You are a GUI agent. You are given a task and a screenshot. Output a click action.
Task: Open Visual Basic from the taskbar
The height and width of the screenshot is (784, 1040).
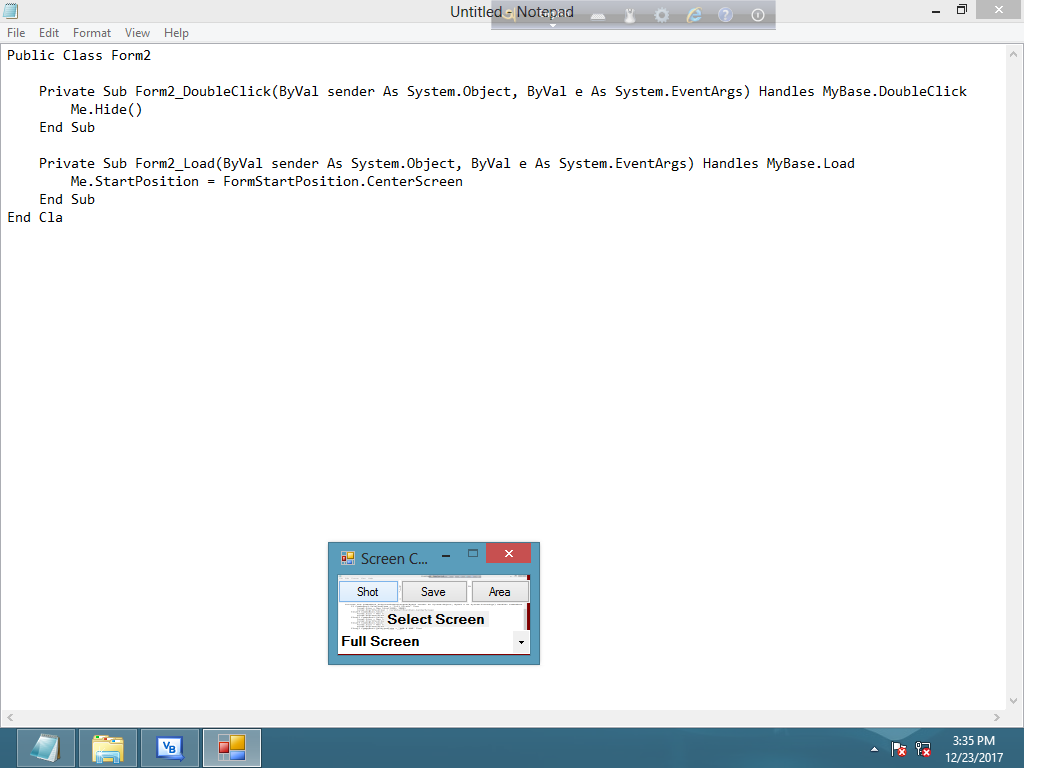169,748
